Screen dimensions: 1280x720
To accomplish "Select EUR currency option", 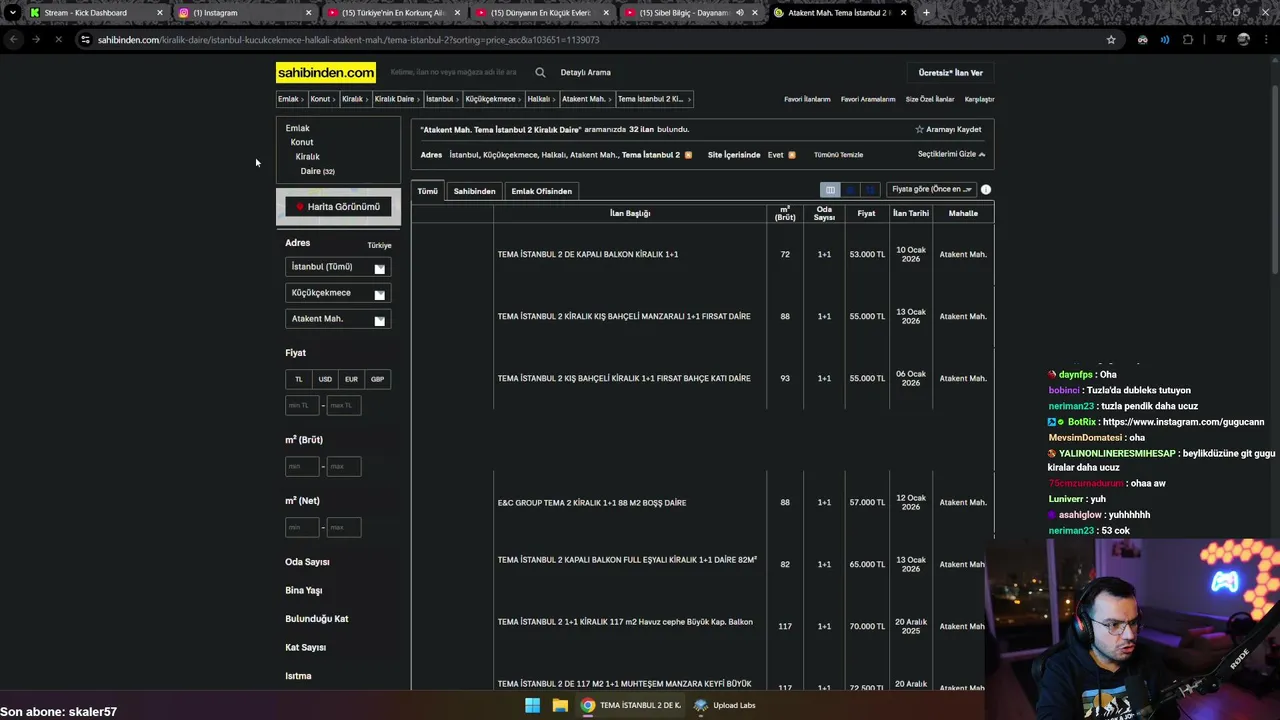I will point(351,379).
